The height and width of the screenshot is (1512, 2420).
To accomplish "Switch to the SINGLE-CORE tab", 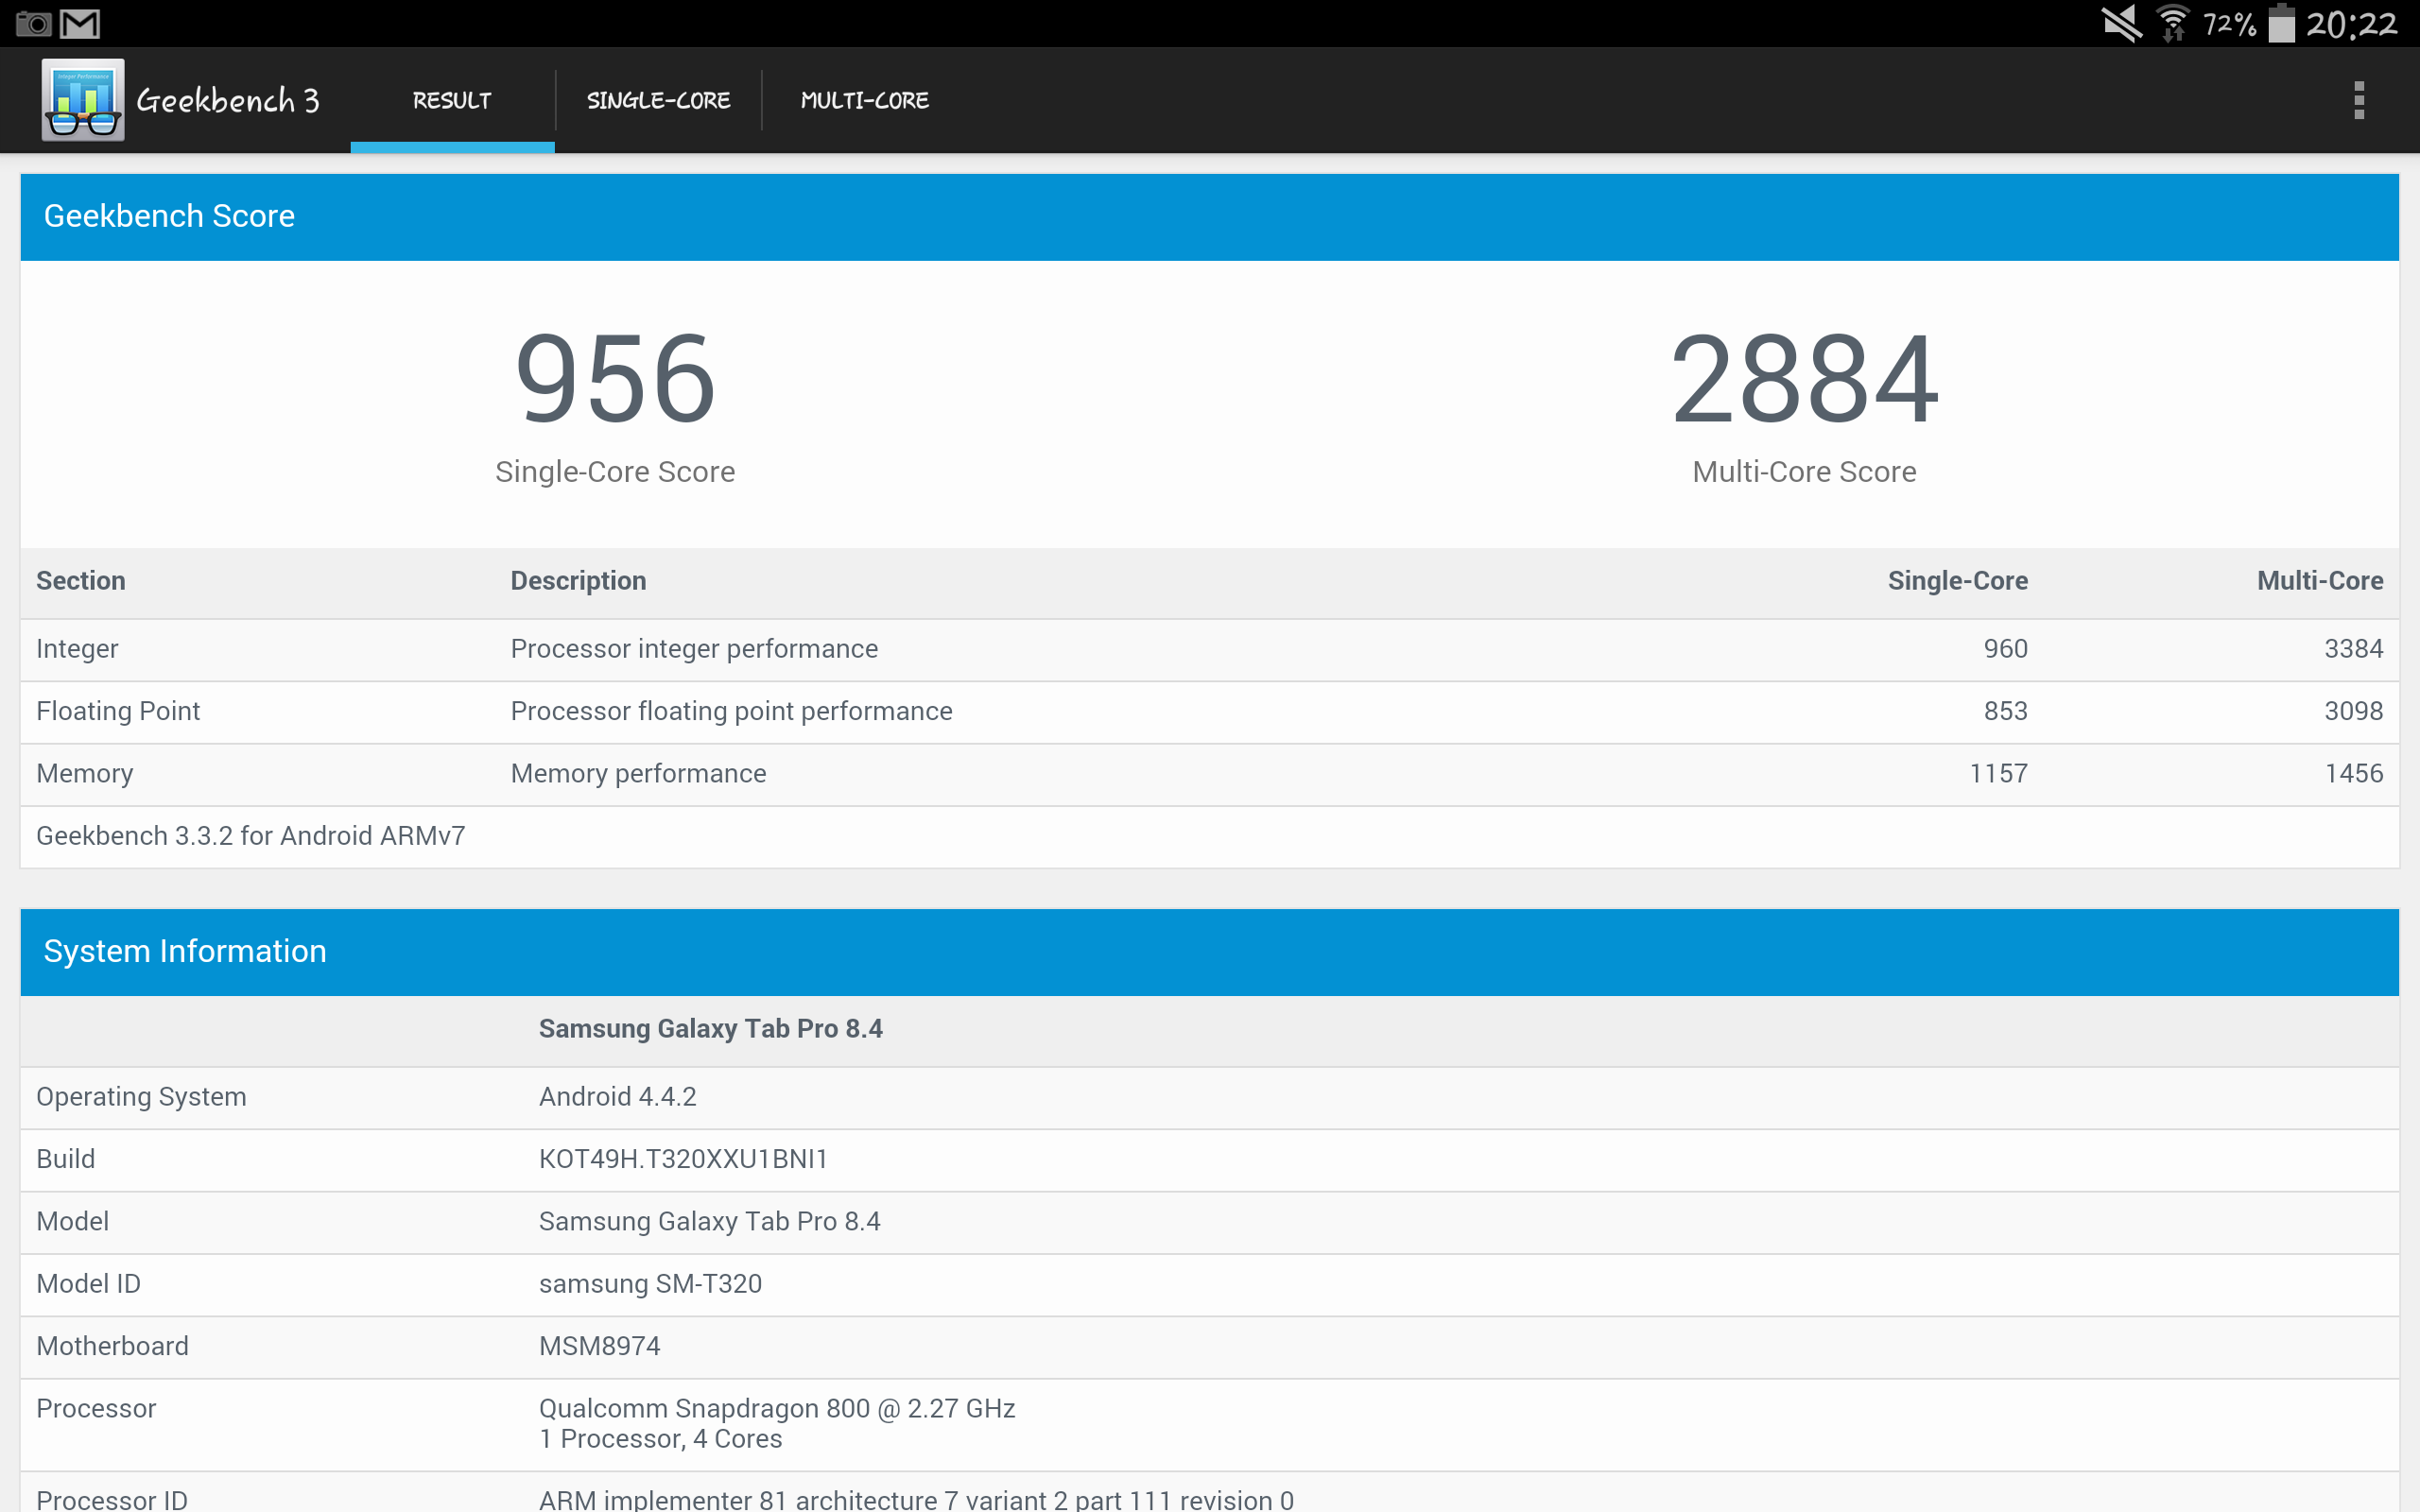I will [x=659, y=100].
